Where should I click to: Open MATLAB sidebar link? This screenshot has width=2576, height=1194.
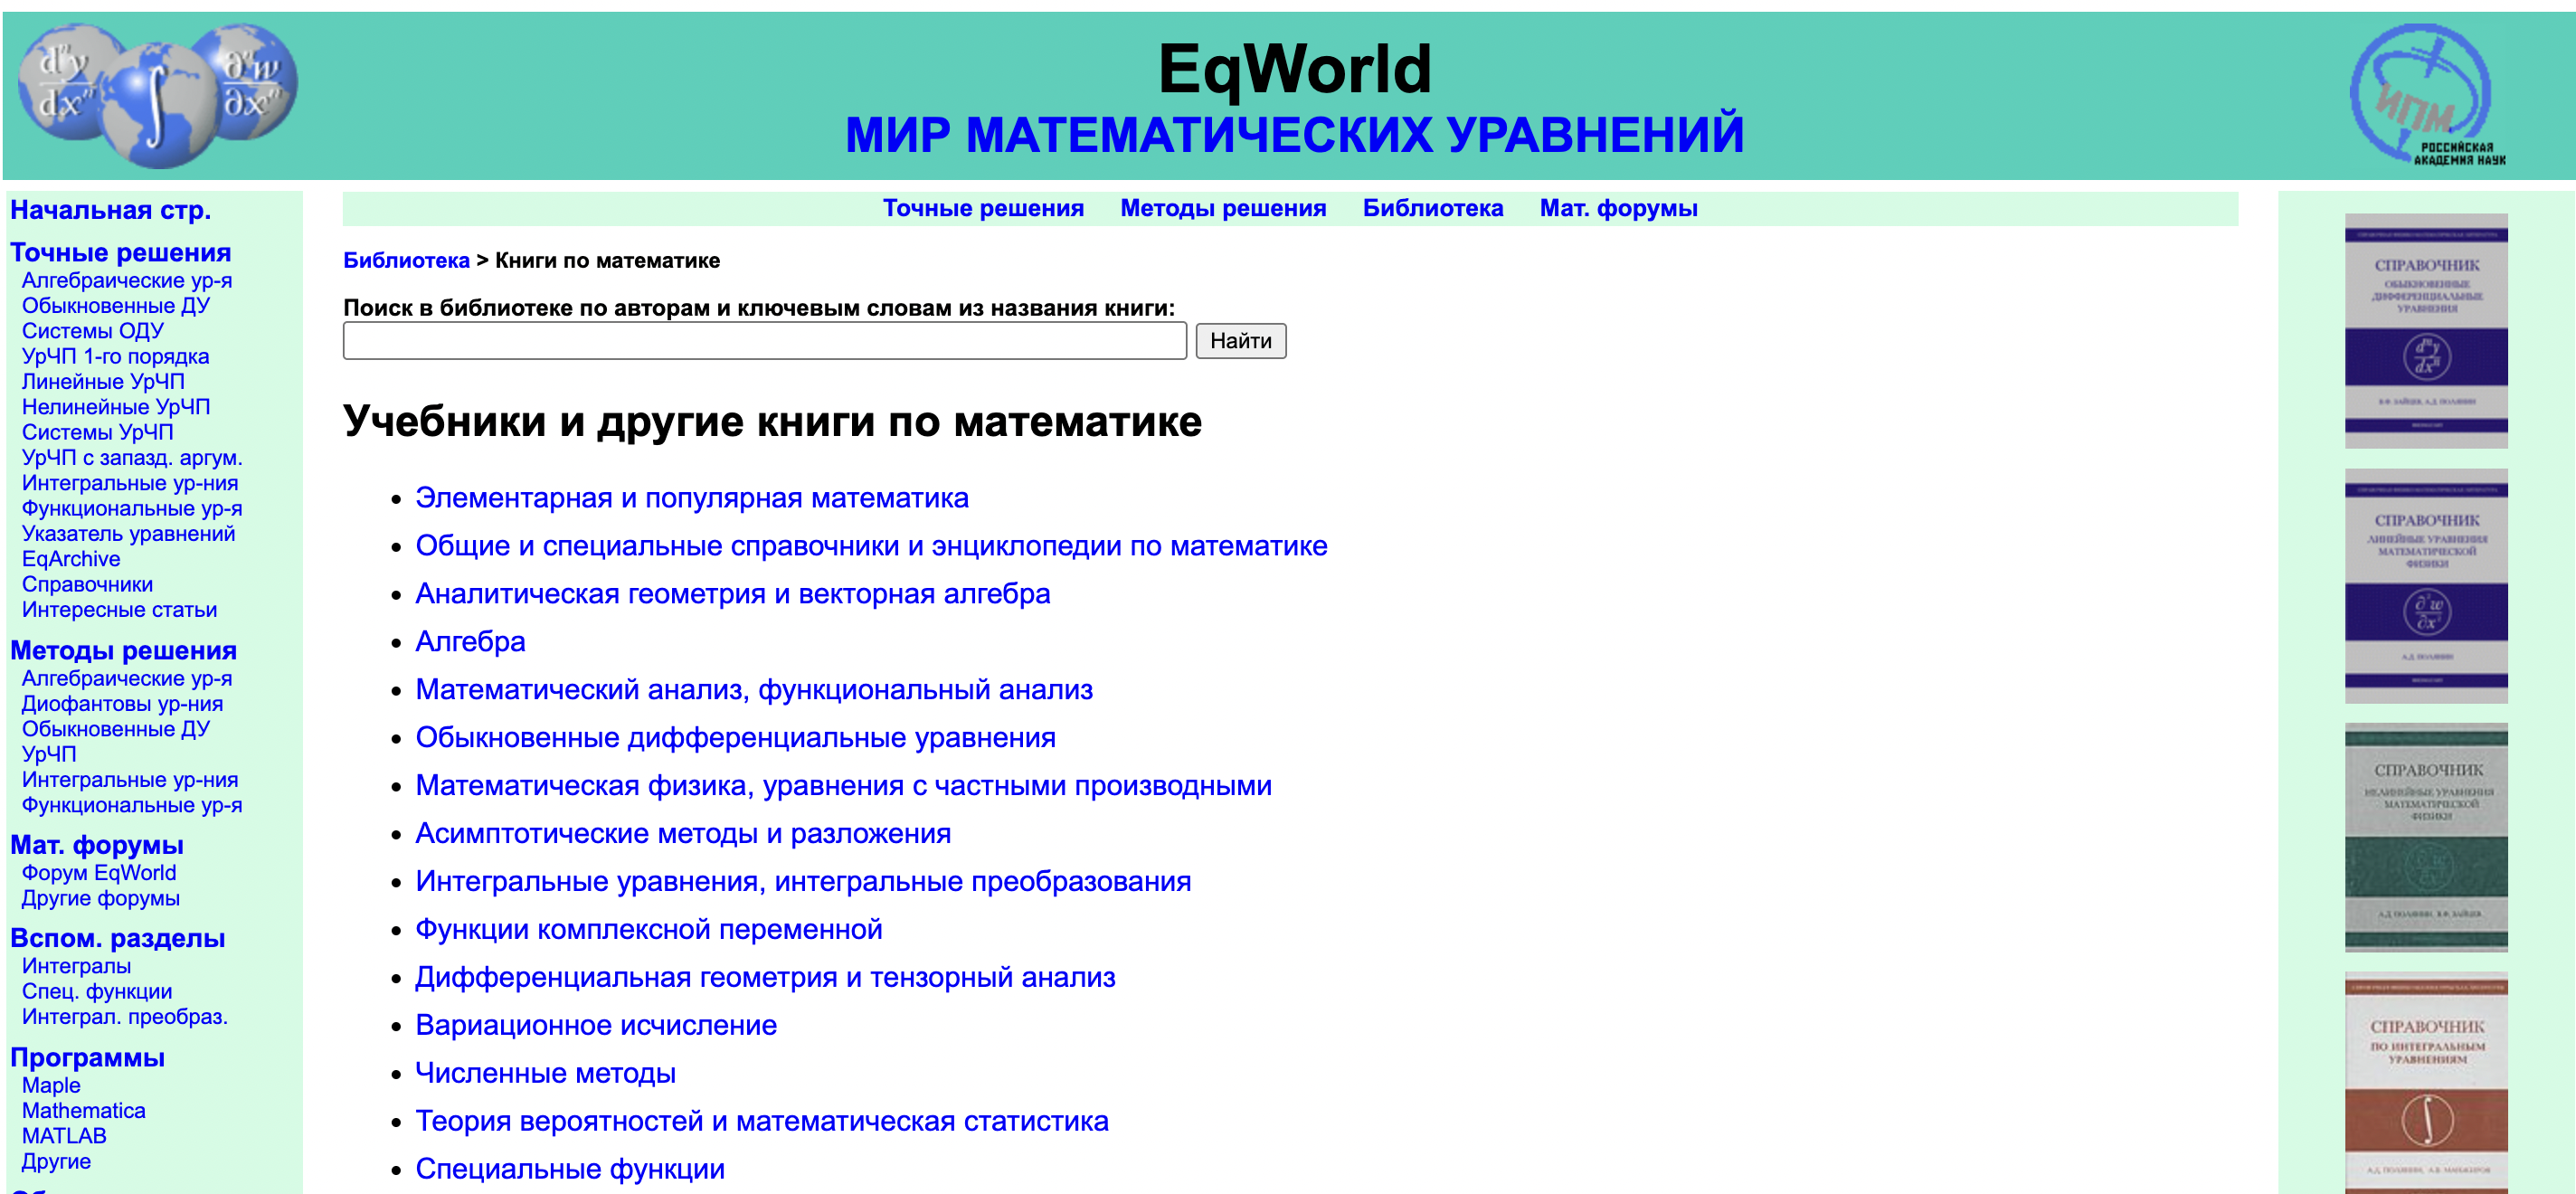64,1137
